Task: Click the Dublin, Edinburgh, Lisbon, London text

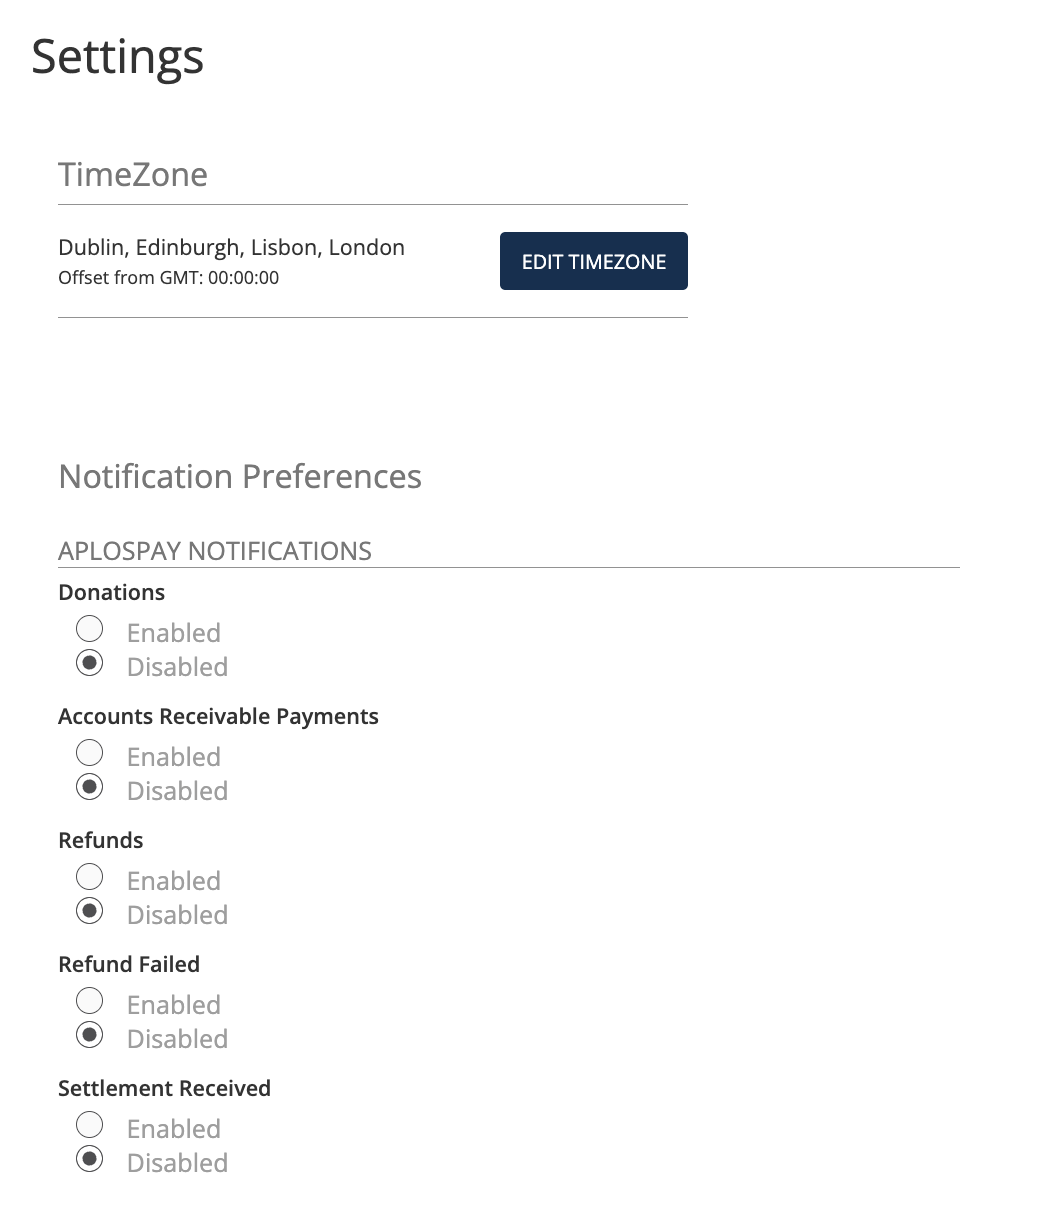Action: pos(231,248)
